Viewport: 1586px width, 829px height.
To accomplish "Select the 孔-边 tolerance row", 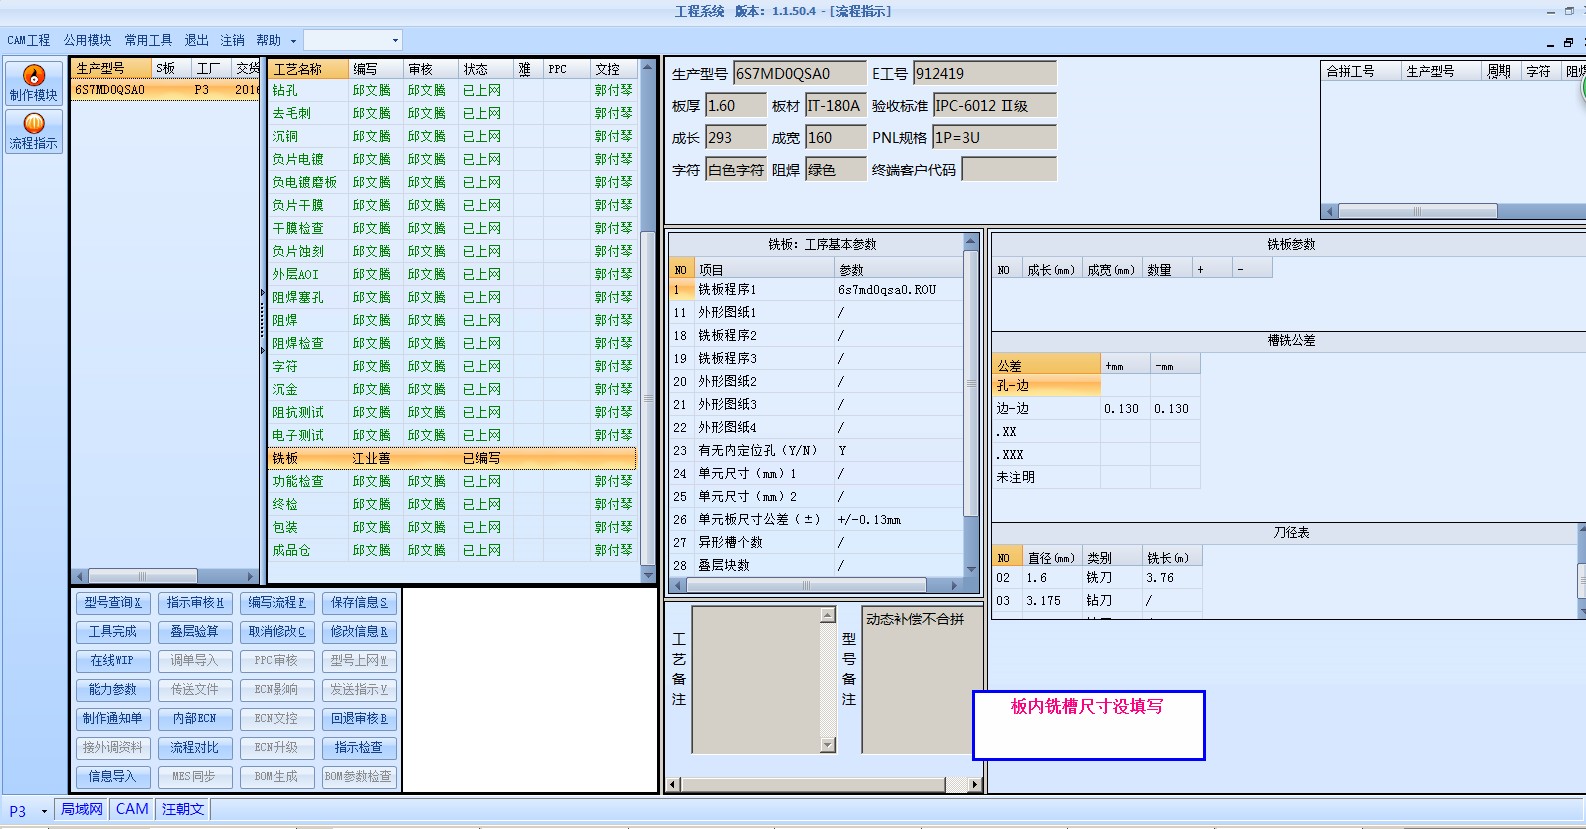I will coord(1097,386).
